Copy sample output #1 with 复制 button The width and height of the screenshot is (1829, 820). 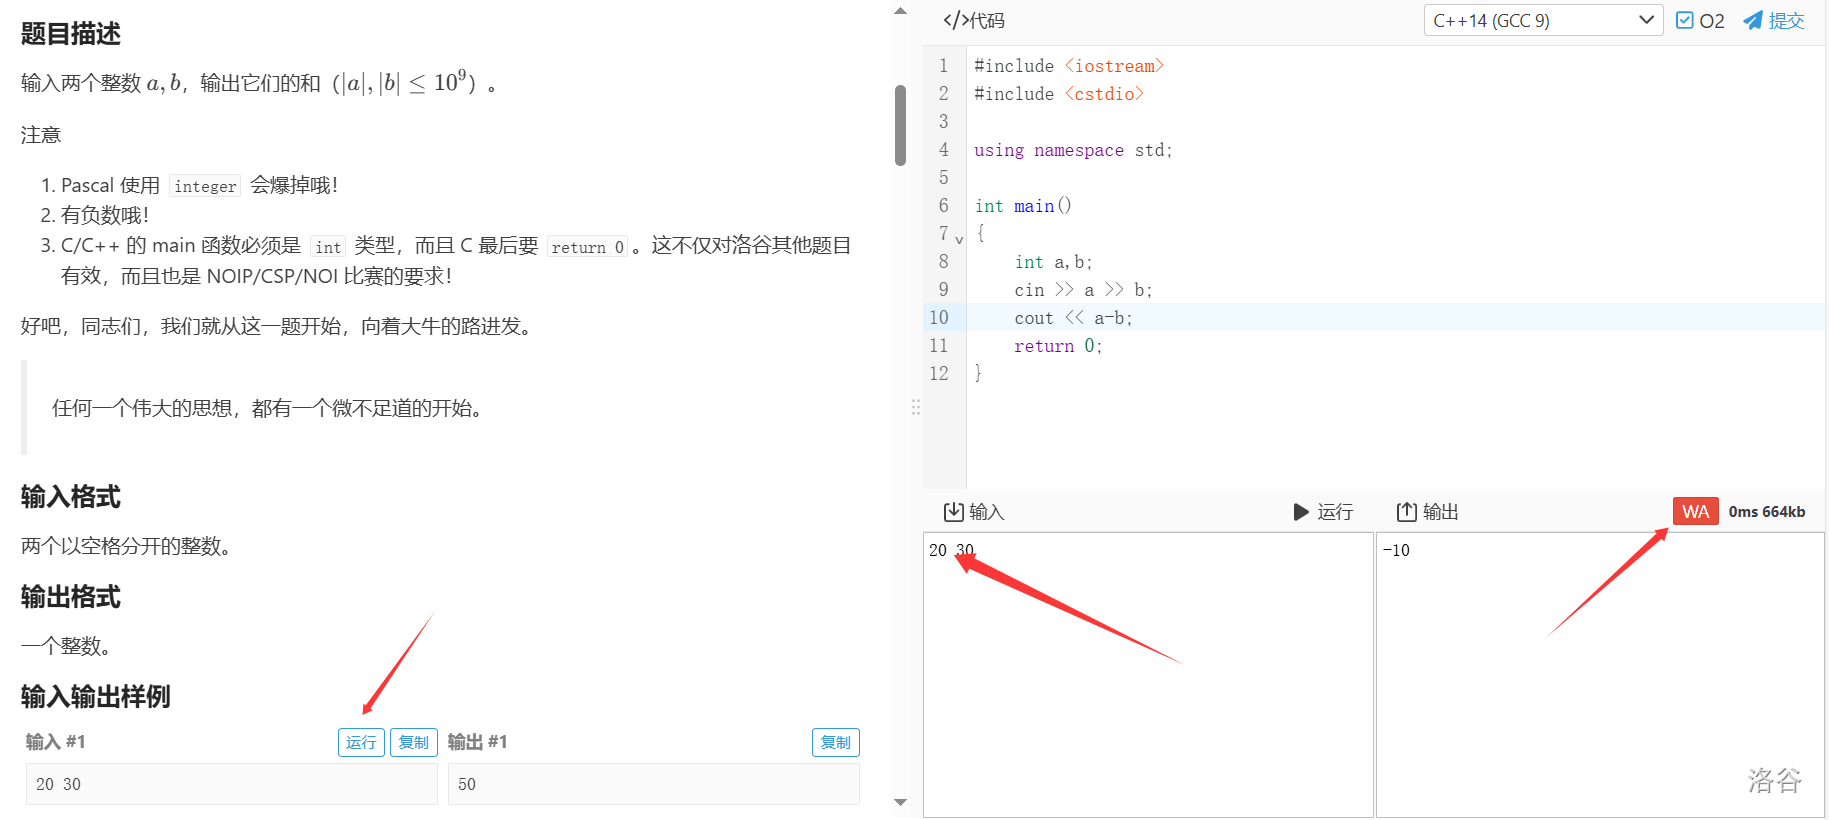pyautogui.click(x=835, y=742)
